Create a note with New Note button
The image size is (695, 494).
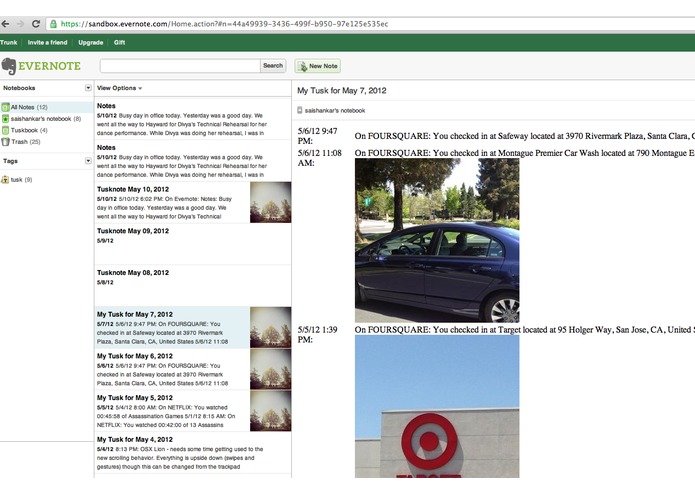(x=318, y=66)
